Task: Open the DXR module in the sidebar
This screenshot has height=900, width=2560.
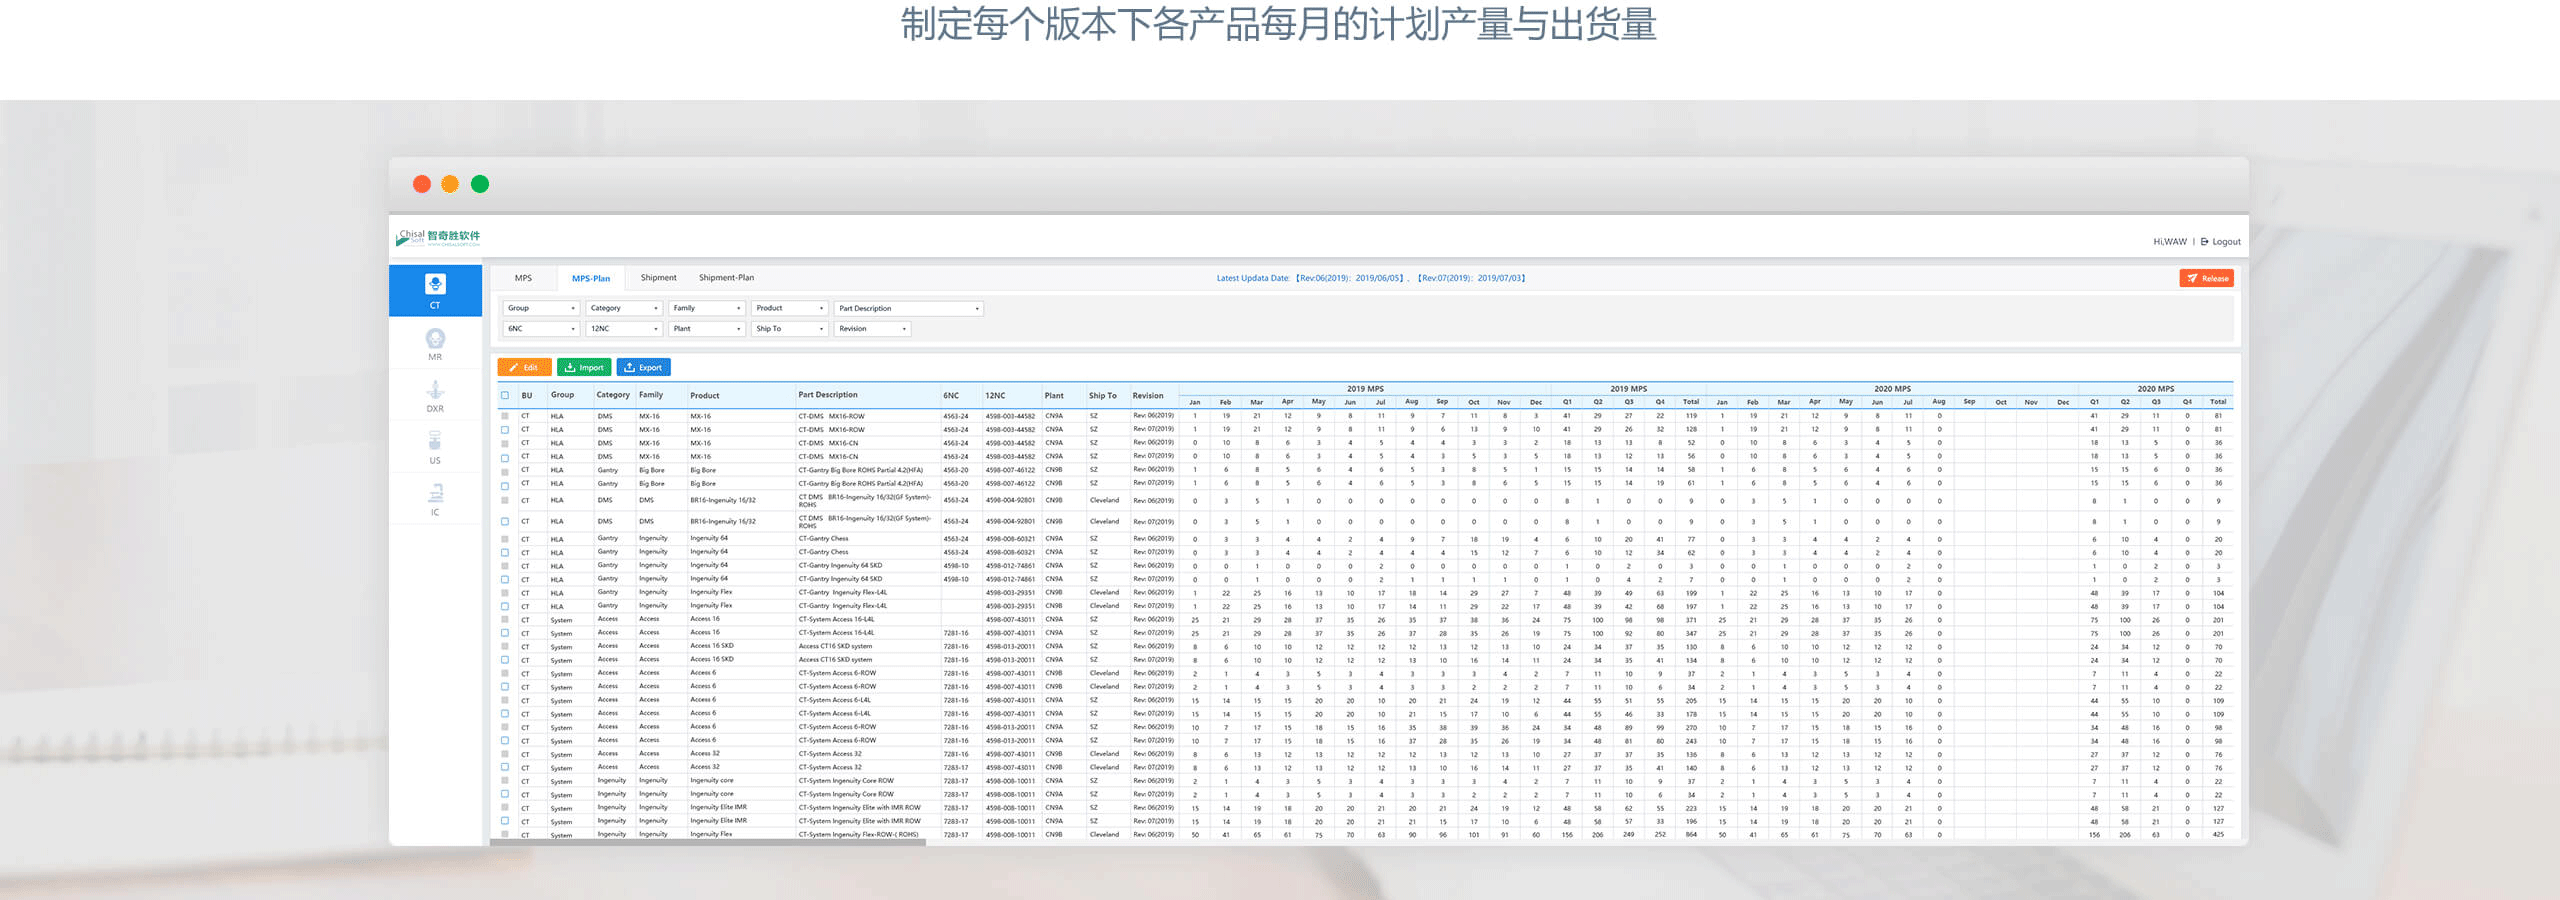Action: 435,395
